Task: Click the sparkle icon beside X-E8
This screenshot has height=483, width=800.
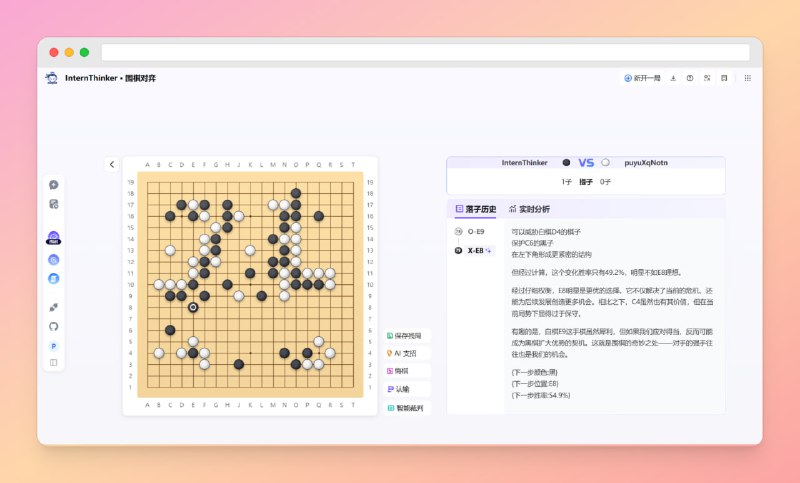Action: 488,250
